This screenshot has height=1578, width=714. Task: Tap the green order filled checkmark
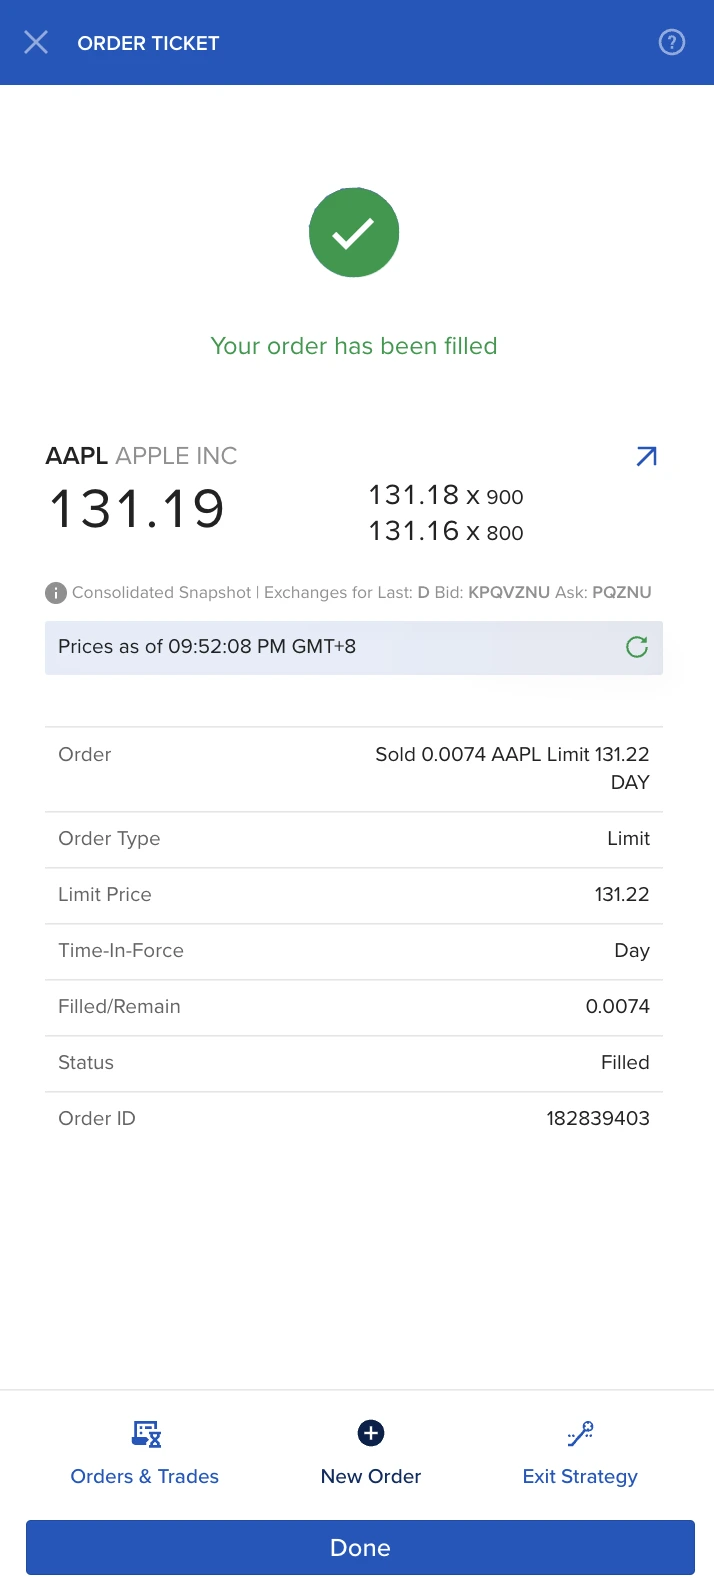tap(354, 232)
